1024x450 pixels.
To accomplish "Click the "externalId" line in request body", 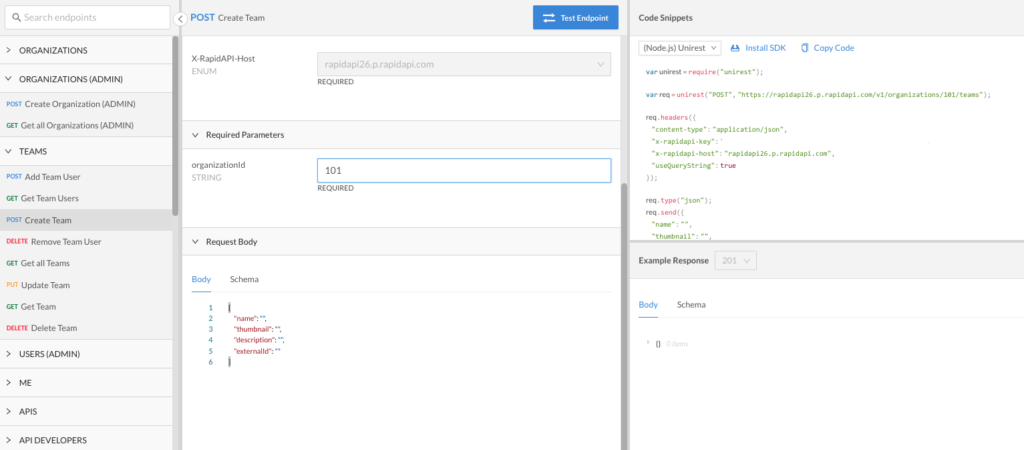I will click(x=257, y=351).
